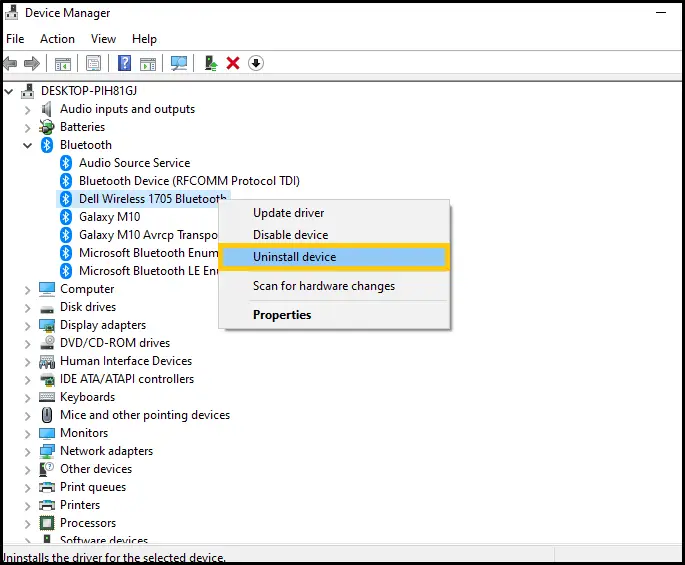Click the DVD/CD-ROM drives category icon
This screenshot has width=685, height=565.
coord(47,343)
